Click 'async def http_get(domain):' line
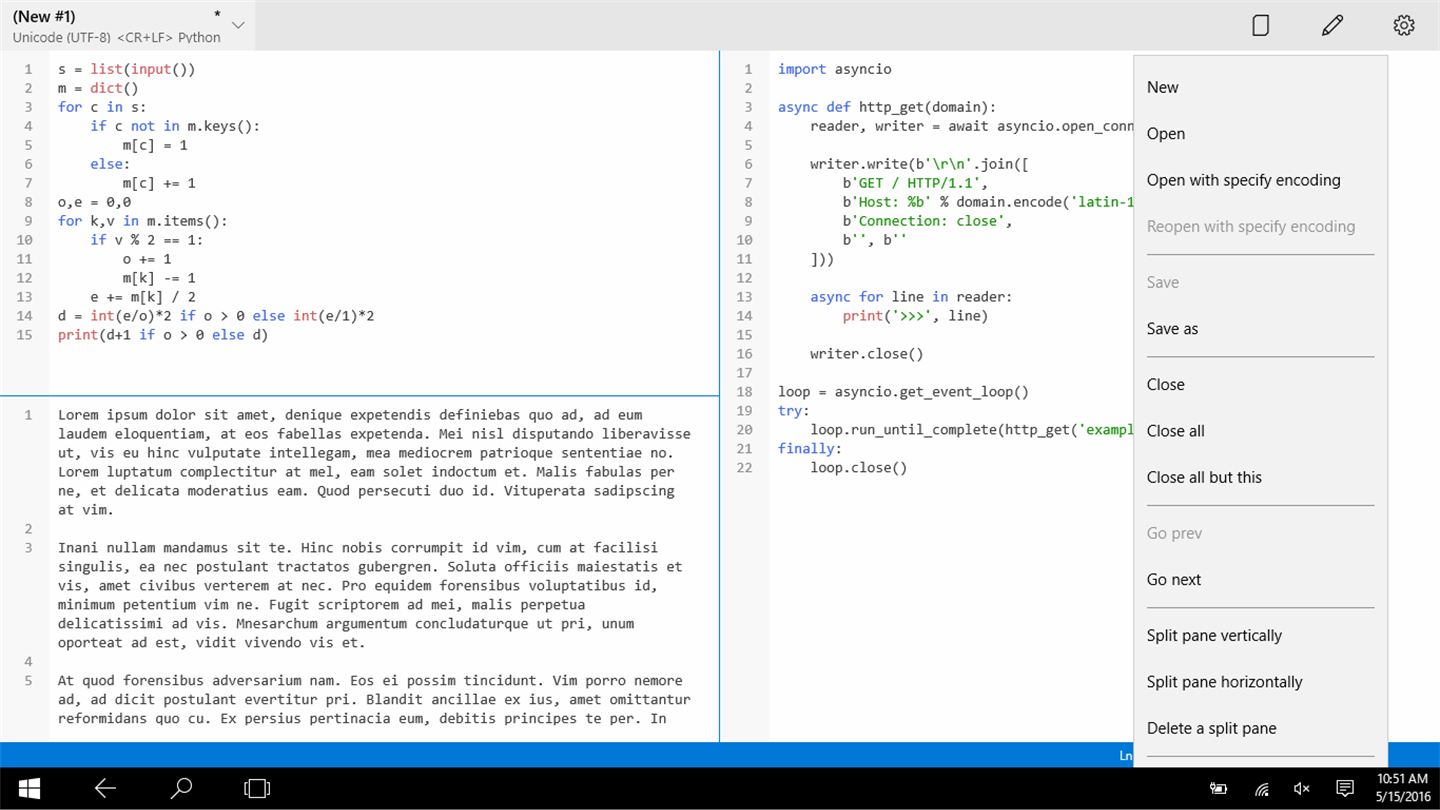This screenshot has width=1440, height=810. 887,107
